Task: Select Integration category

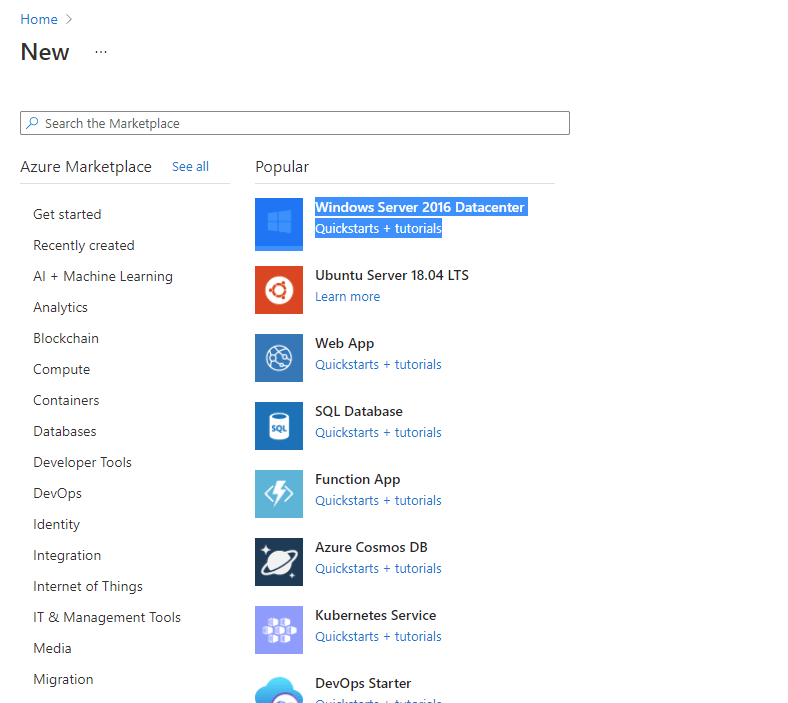Action: (x=67, y=555)
